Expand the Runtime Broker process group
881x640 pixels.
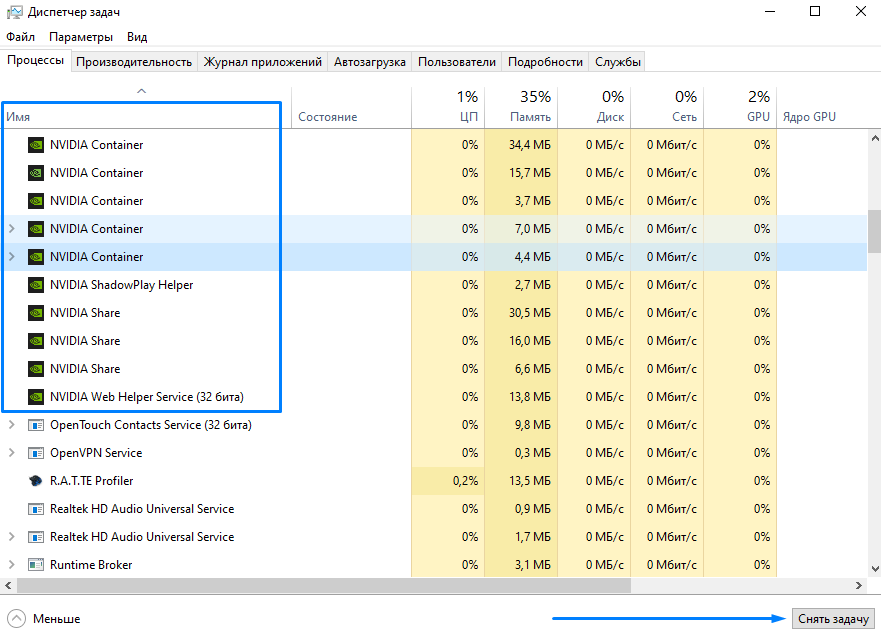(x=12, y=565)
